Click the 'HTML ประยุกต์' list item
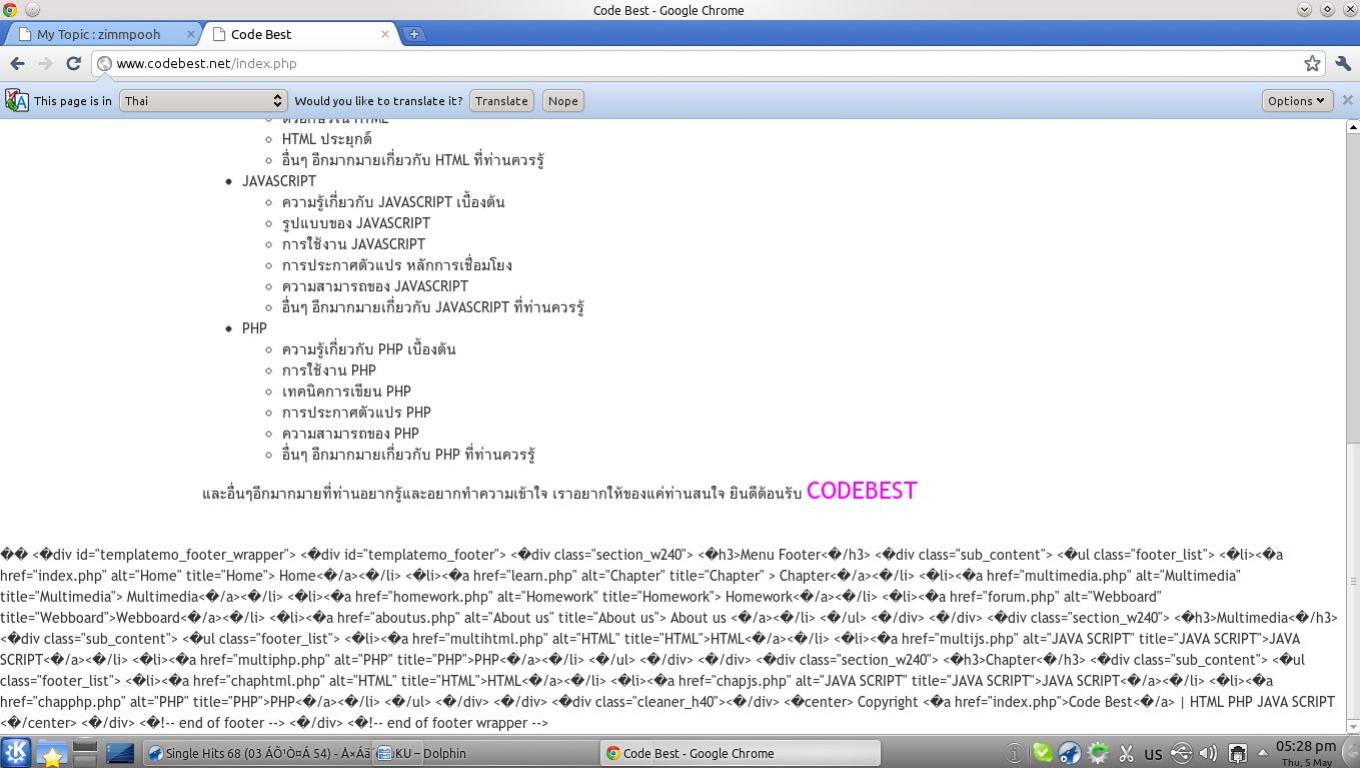 [x=327, y=139]
